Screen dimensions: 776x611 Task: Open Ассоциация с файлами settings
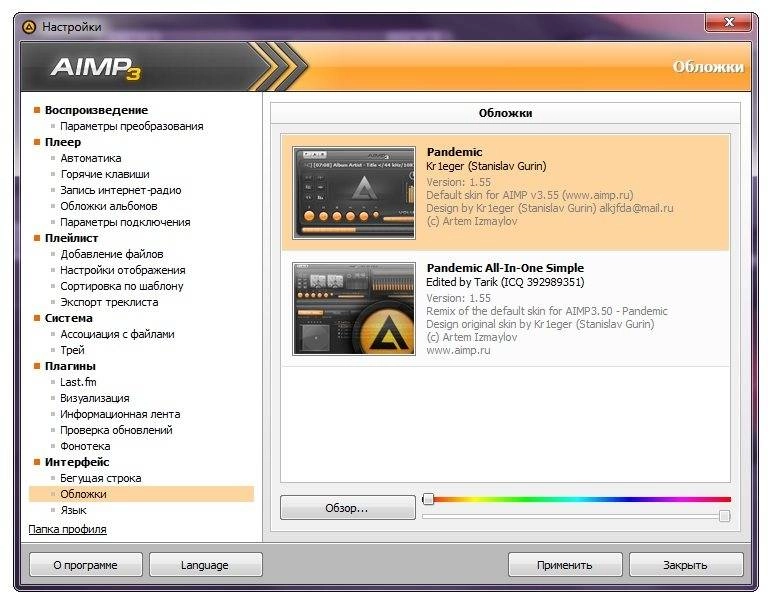coord(117,334)
